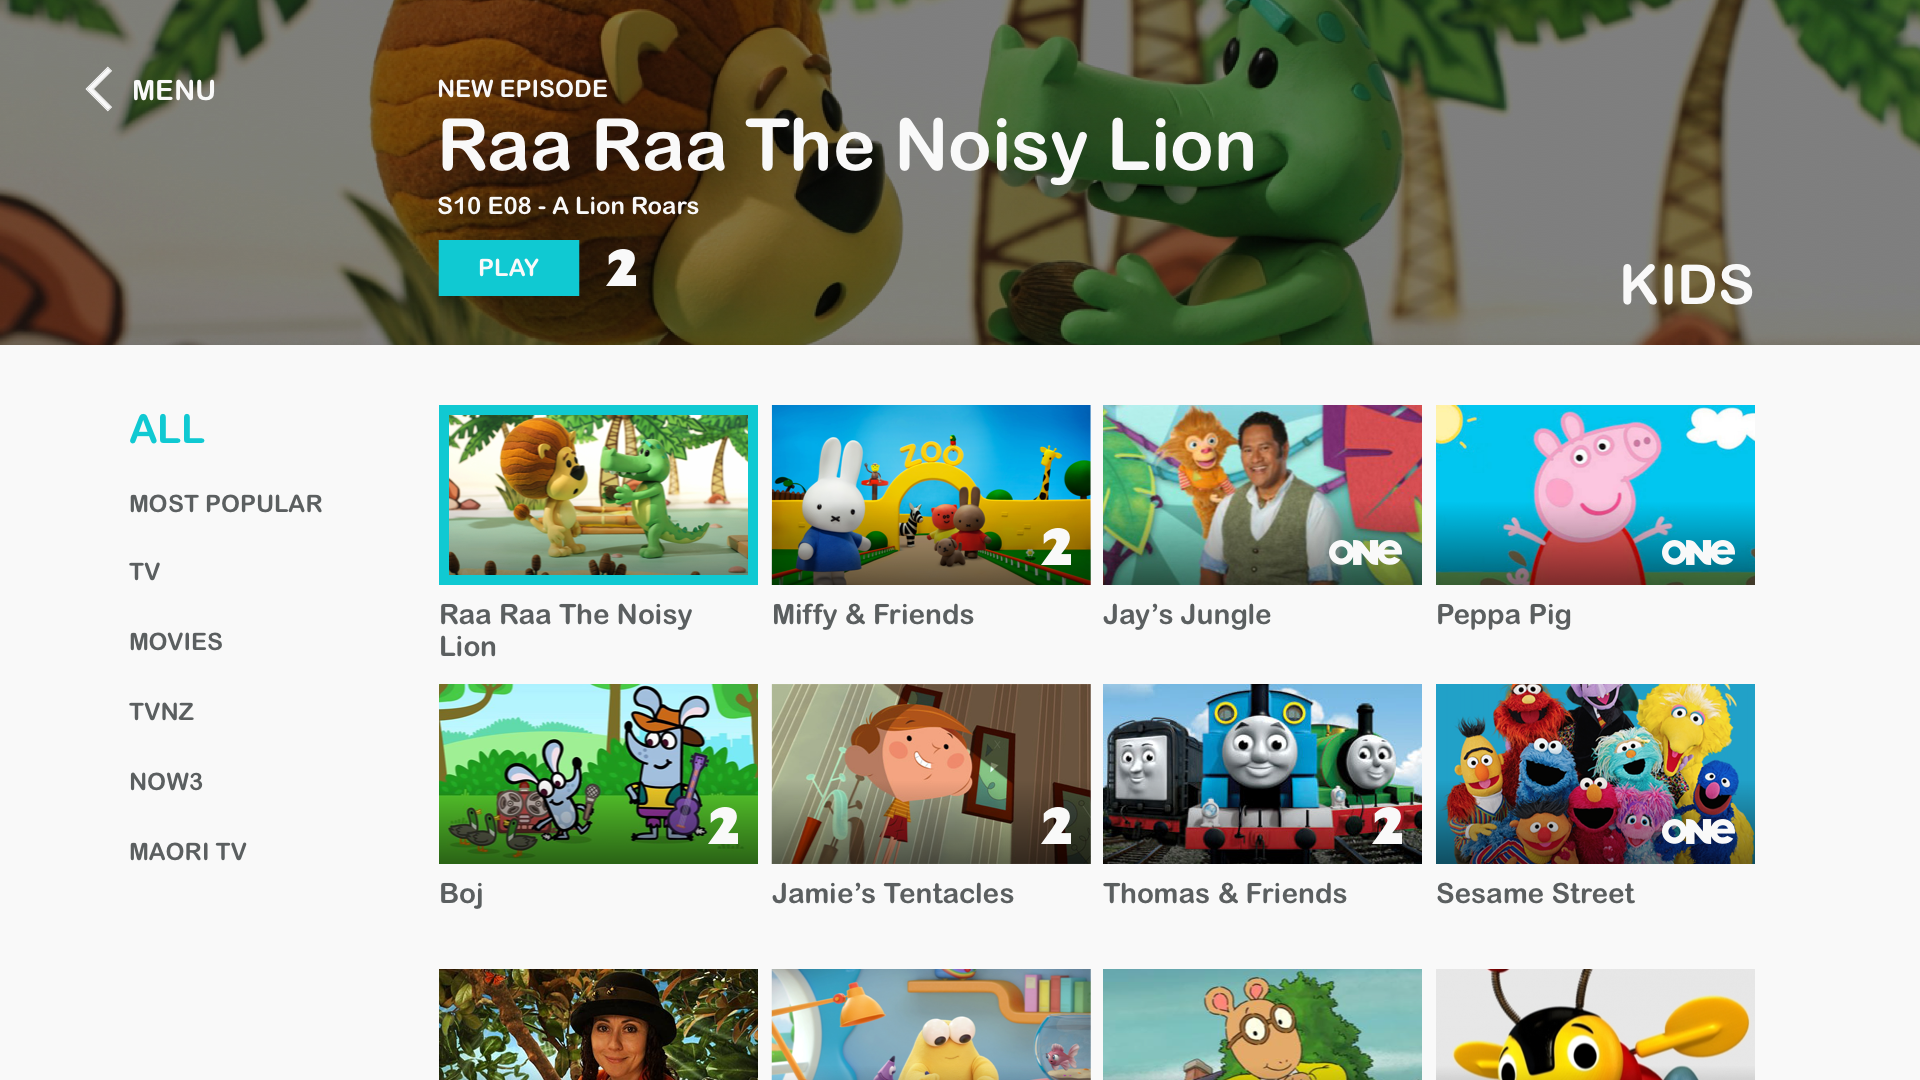
Task: Open the Arthur aardvark show thumbnail
Action: point(1262,1024)
